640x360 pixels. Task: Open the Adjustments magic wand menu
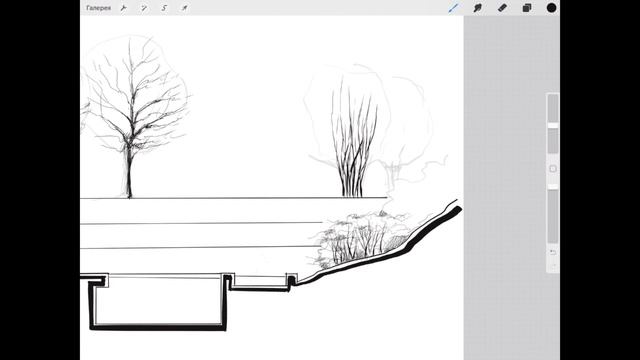coord(144,8)
